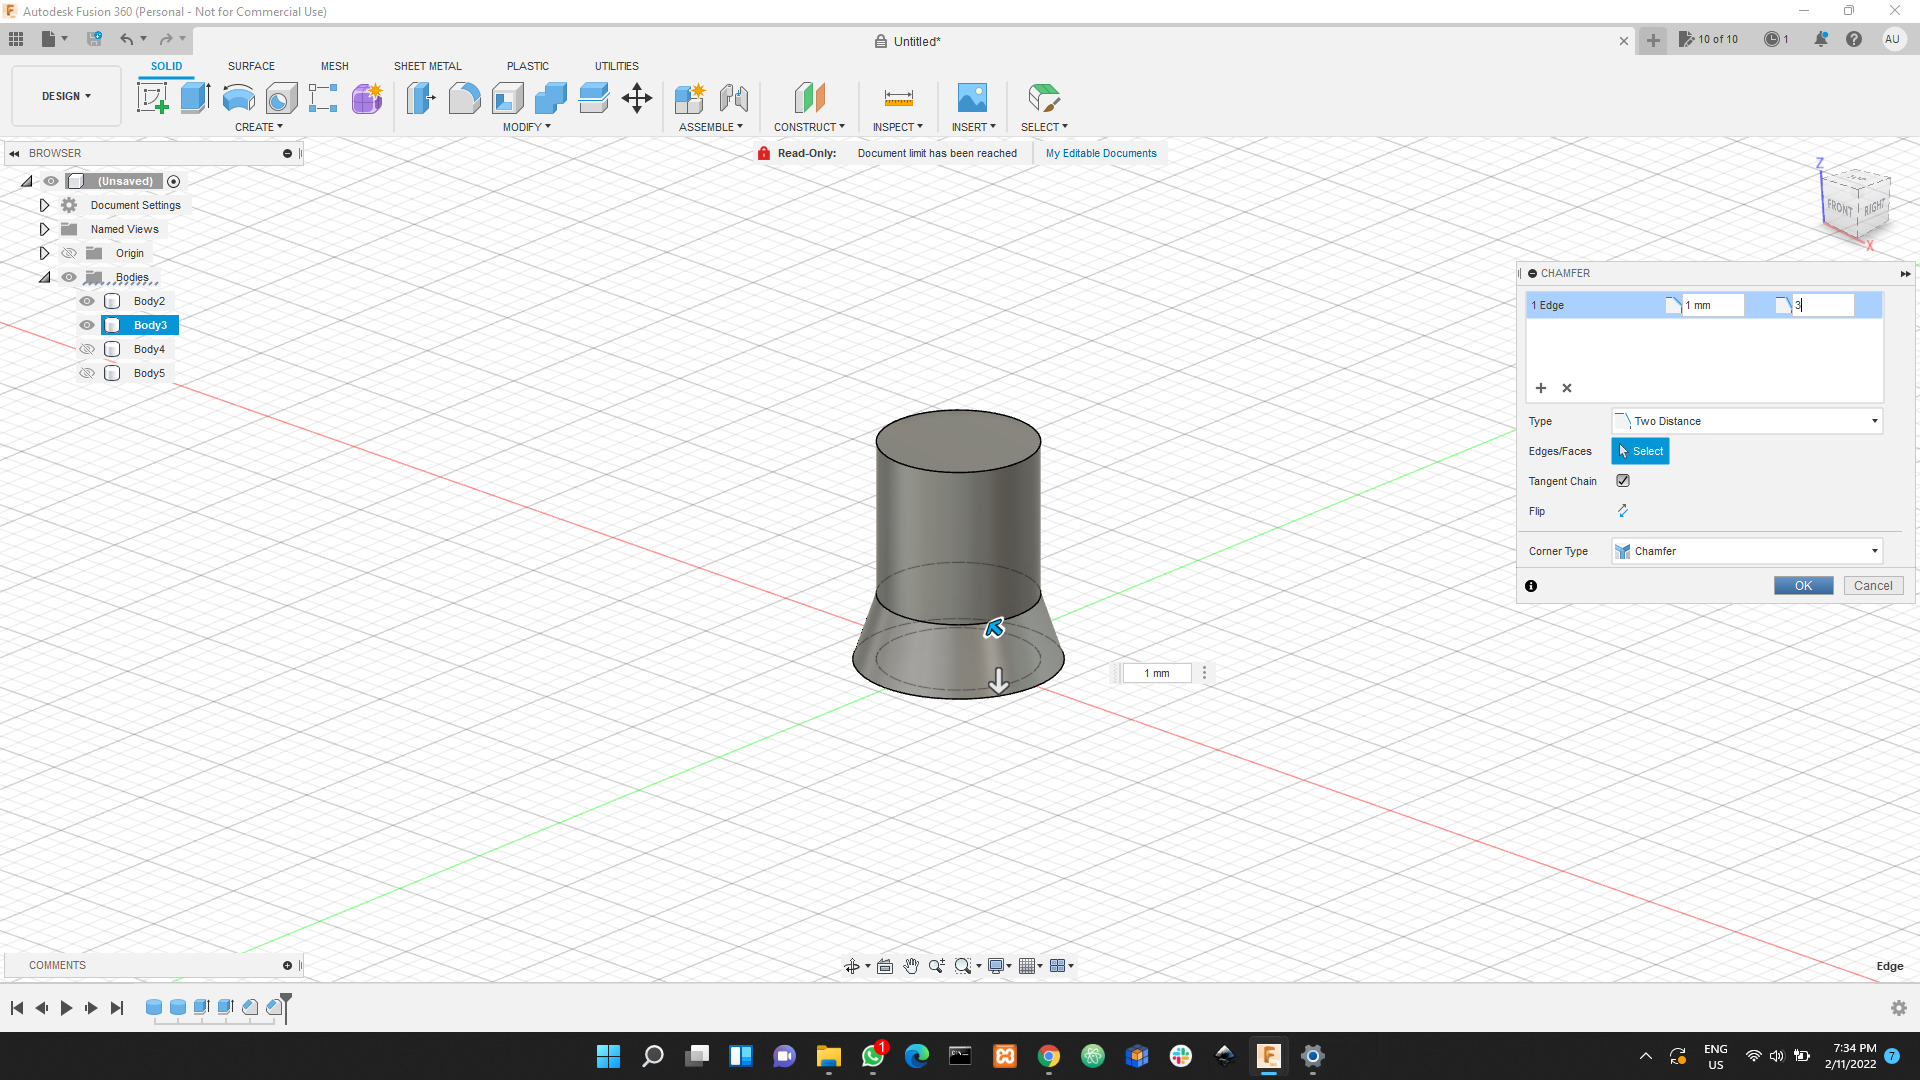Click the Fillet tool in MODIFY menu
The image size is (1920, 1080).
[x=464, y=96]
